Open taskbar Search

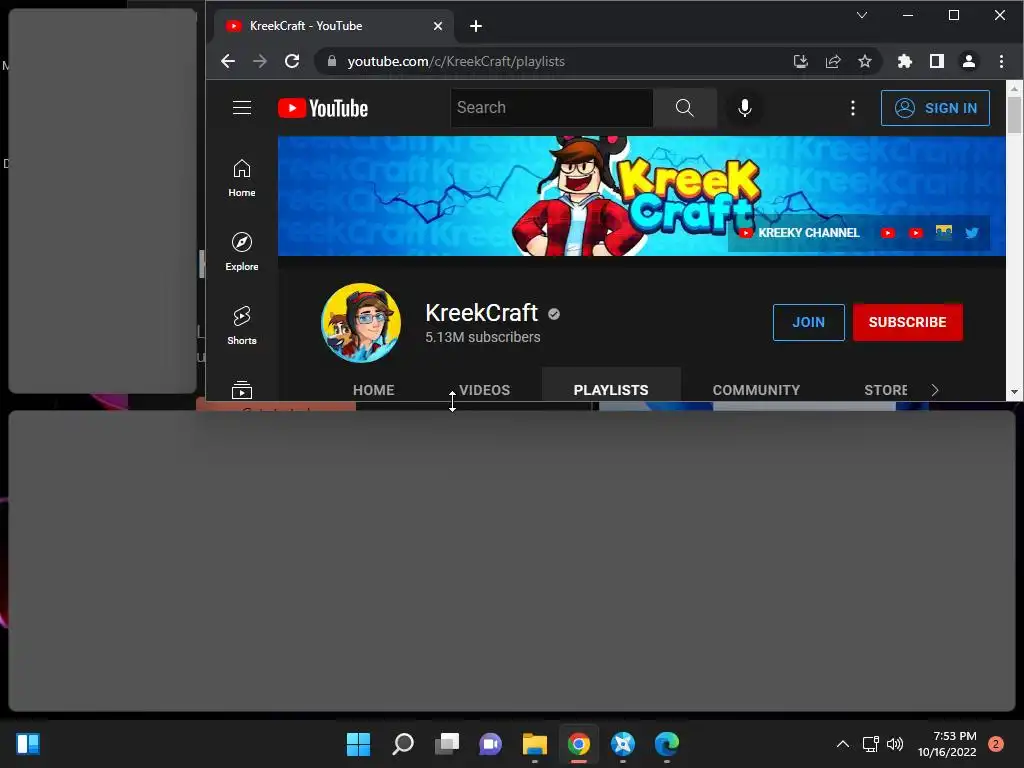[402, 744]
